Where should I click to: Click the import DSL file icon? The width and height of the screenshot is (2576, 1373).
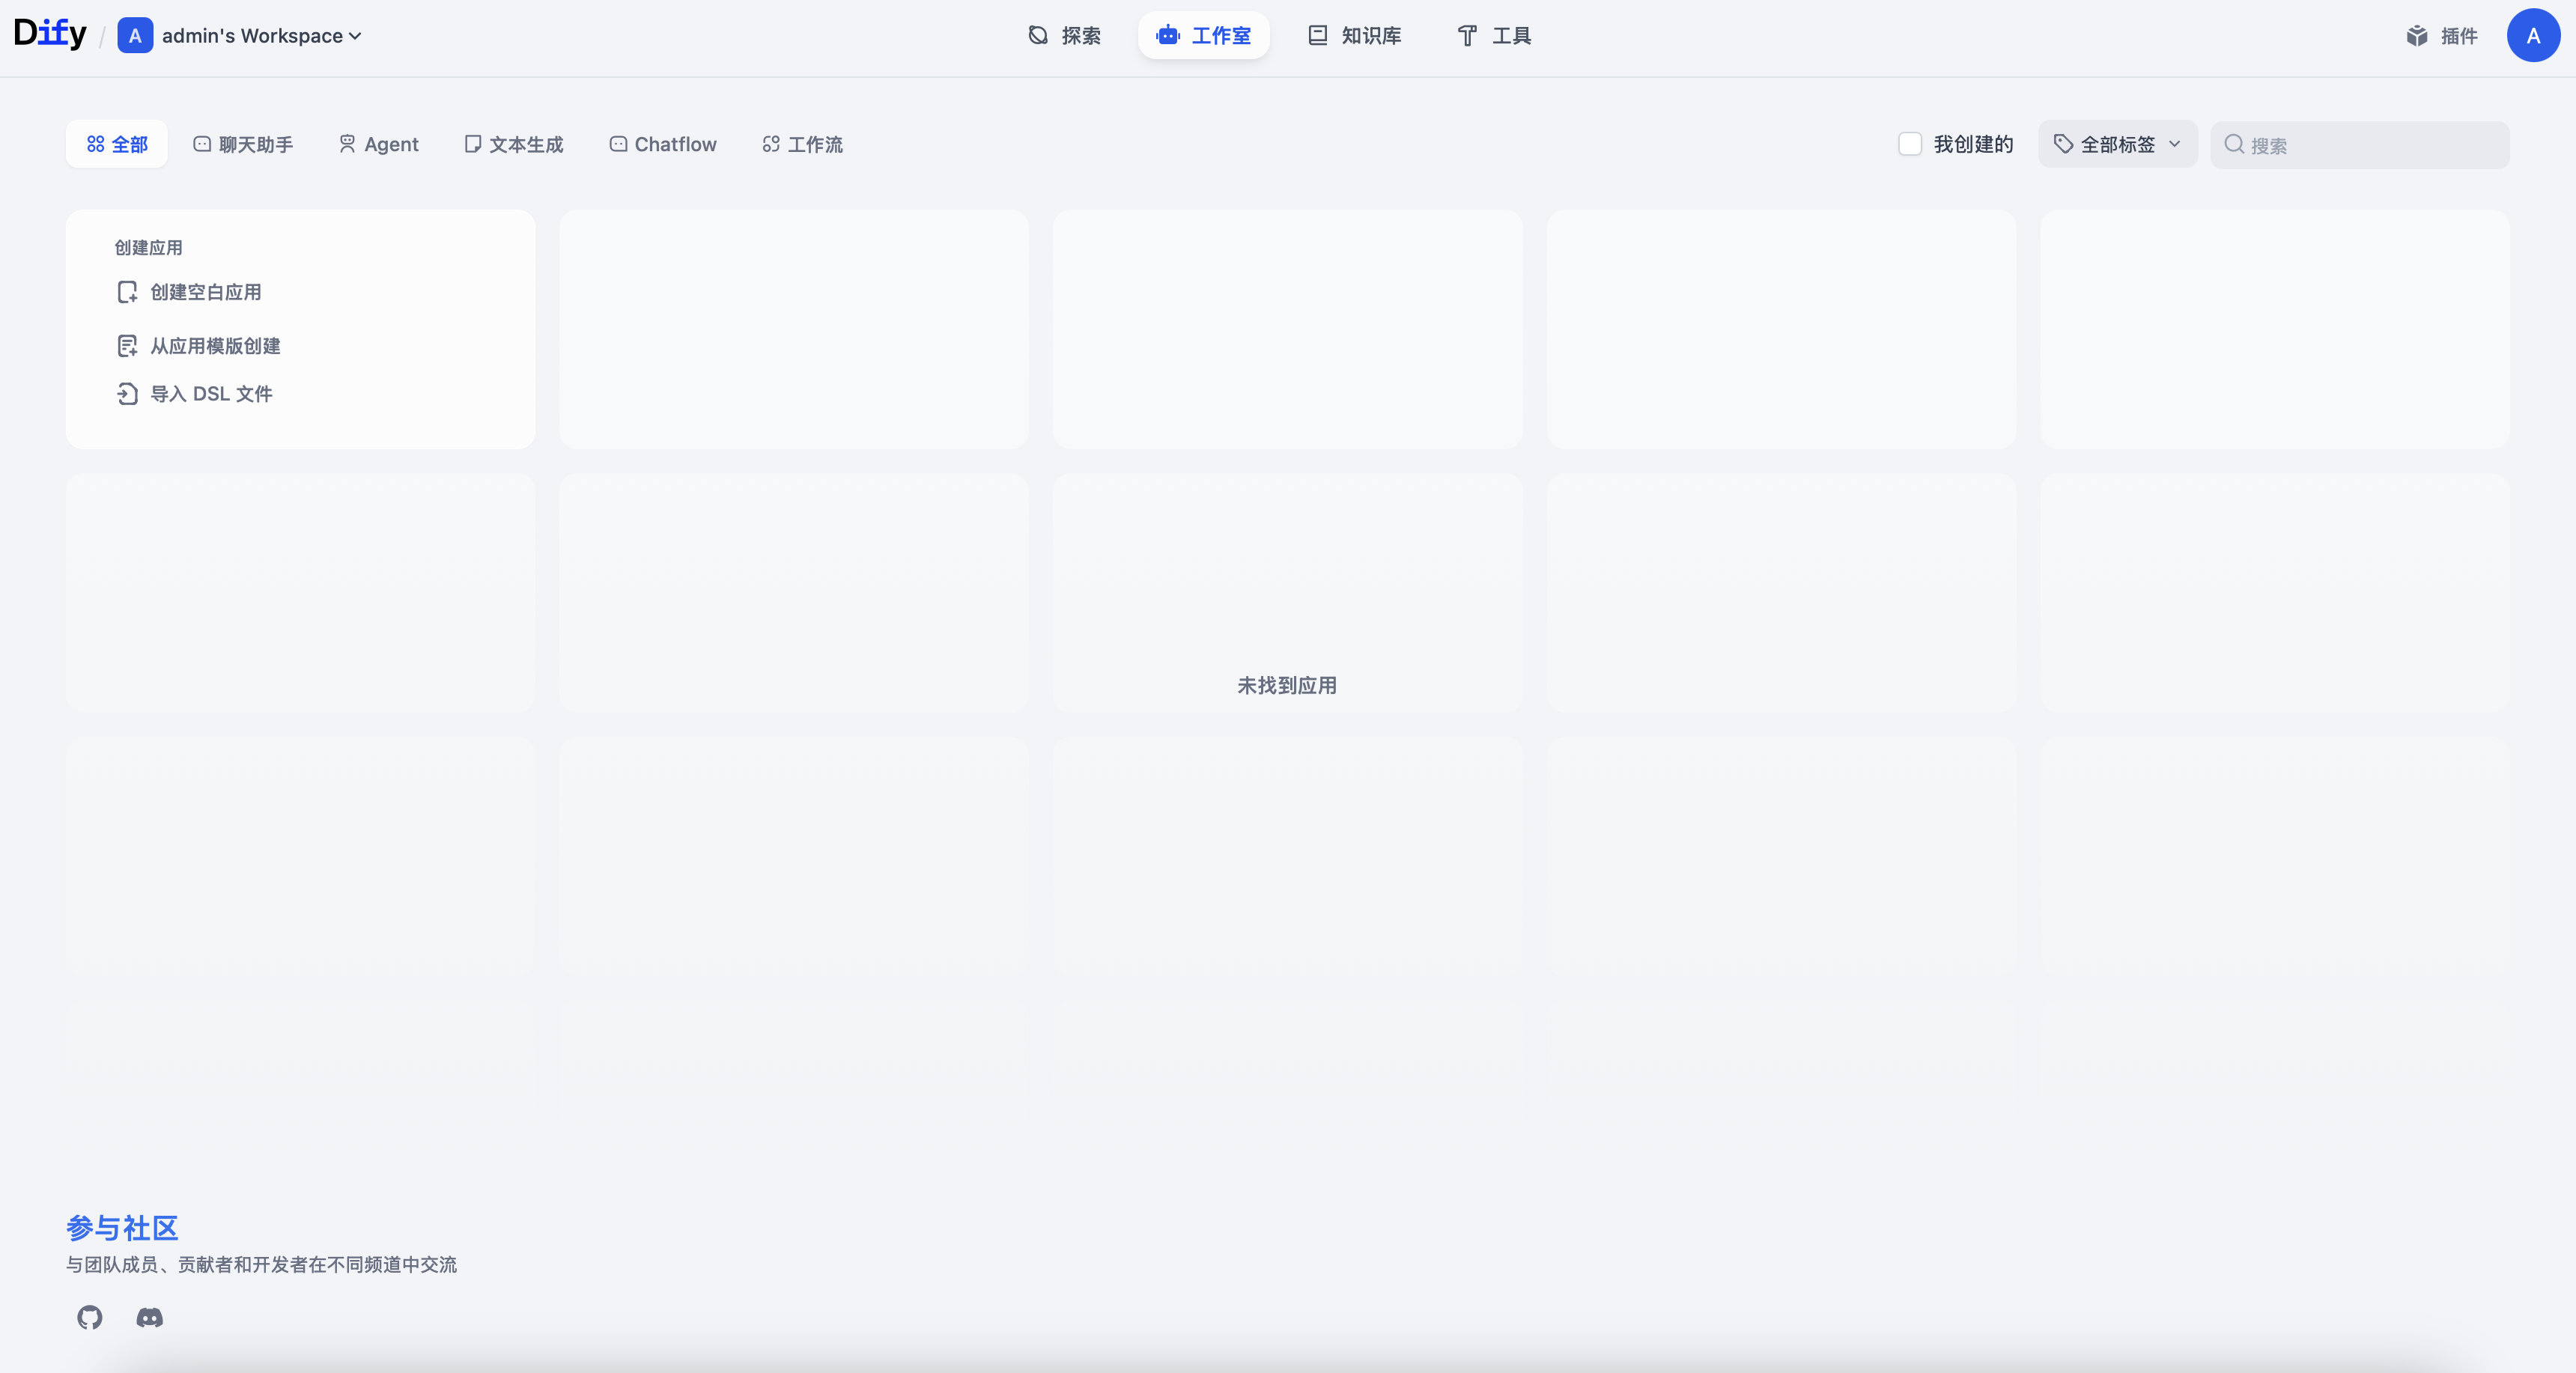point(127,394)
